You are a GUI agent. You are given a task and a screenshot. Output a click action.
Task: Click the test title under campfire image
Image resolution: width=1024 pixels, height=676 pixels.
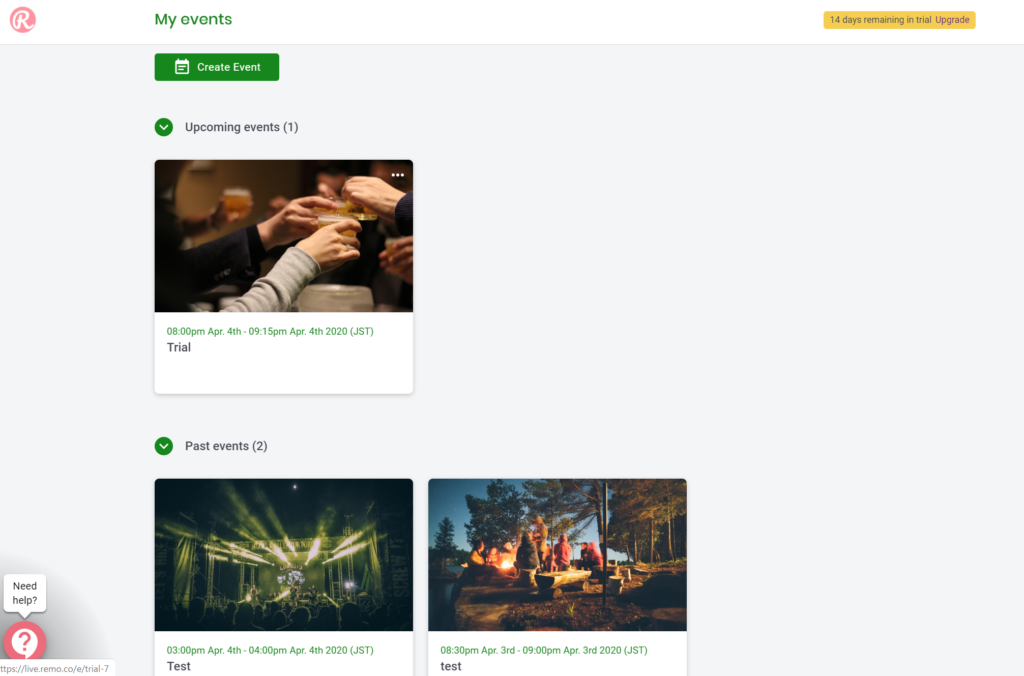(x=451, y=666)
